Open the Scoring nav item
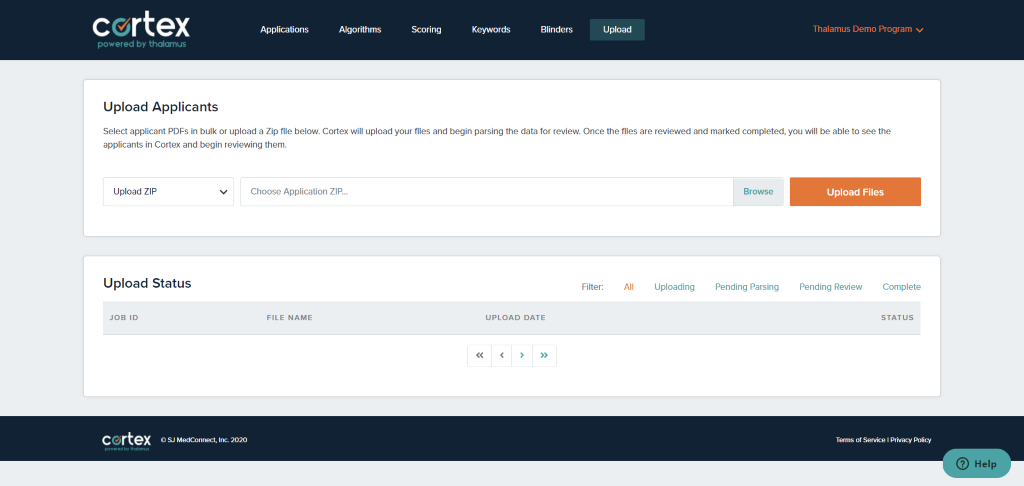This screenshot has width=1024, height=486. (426, 29)
